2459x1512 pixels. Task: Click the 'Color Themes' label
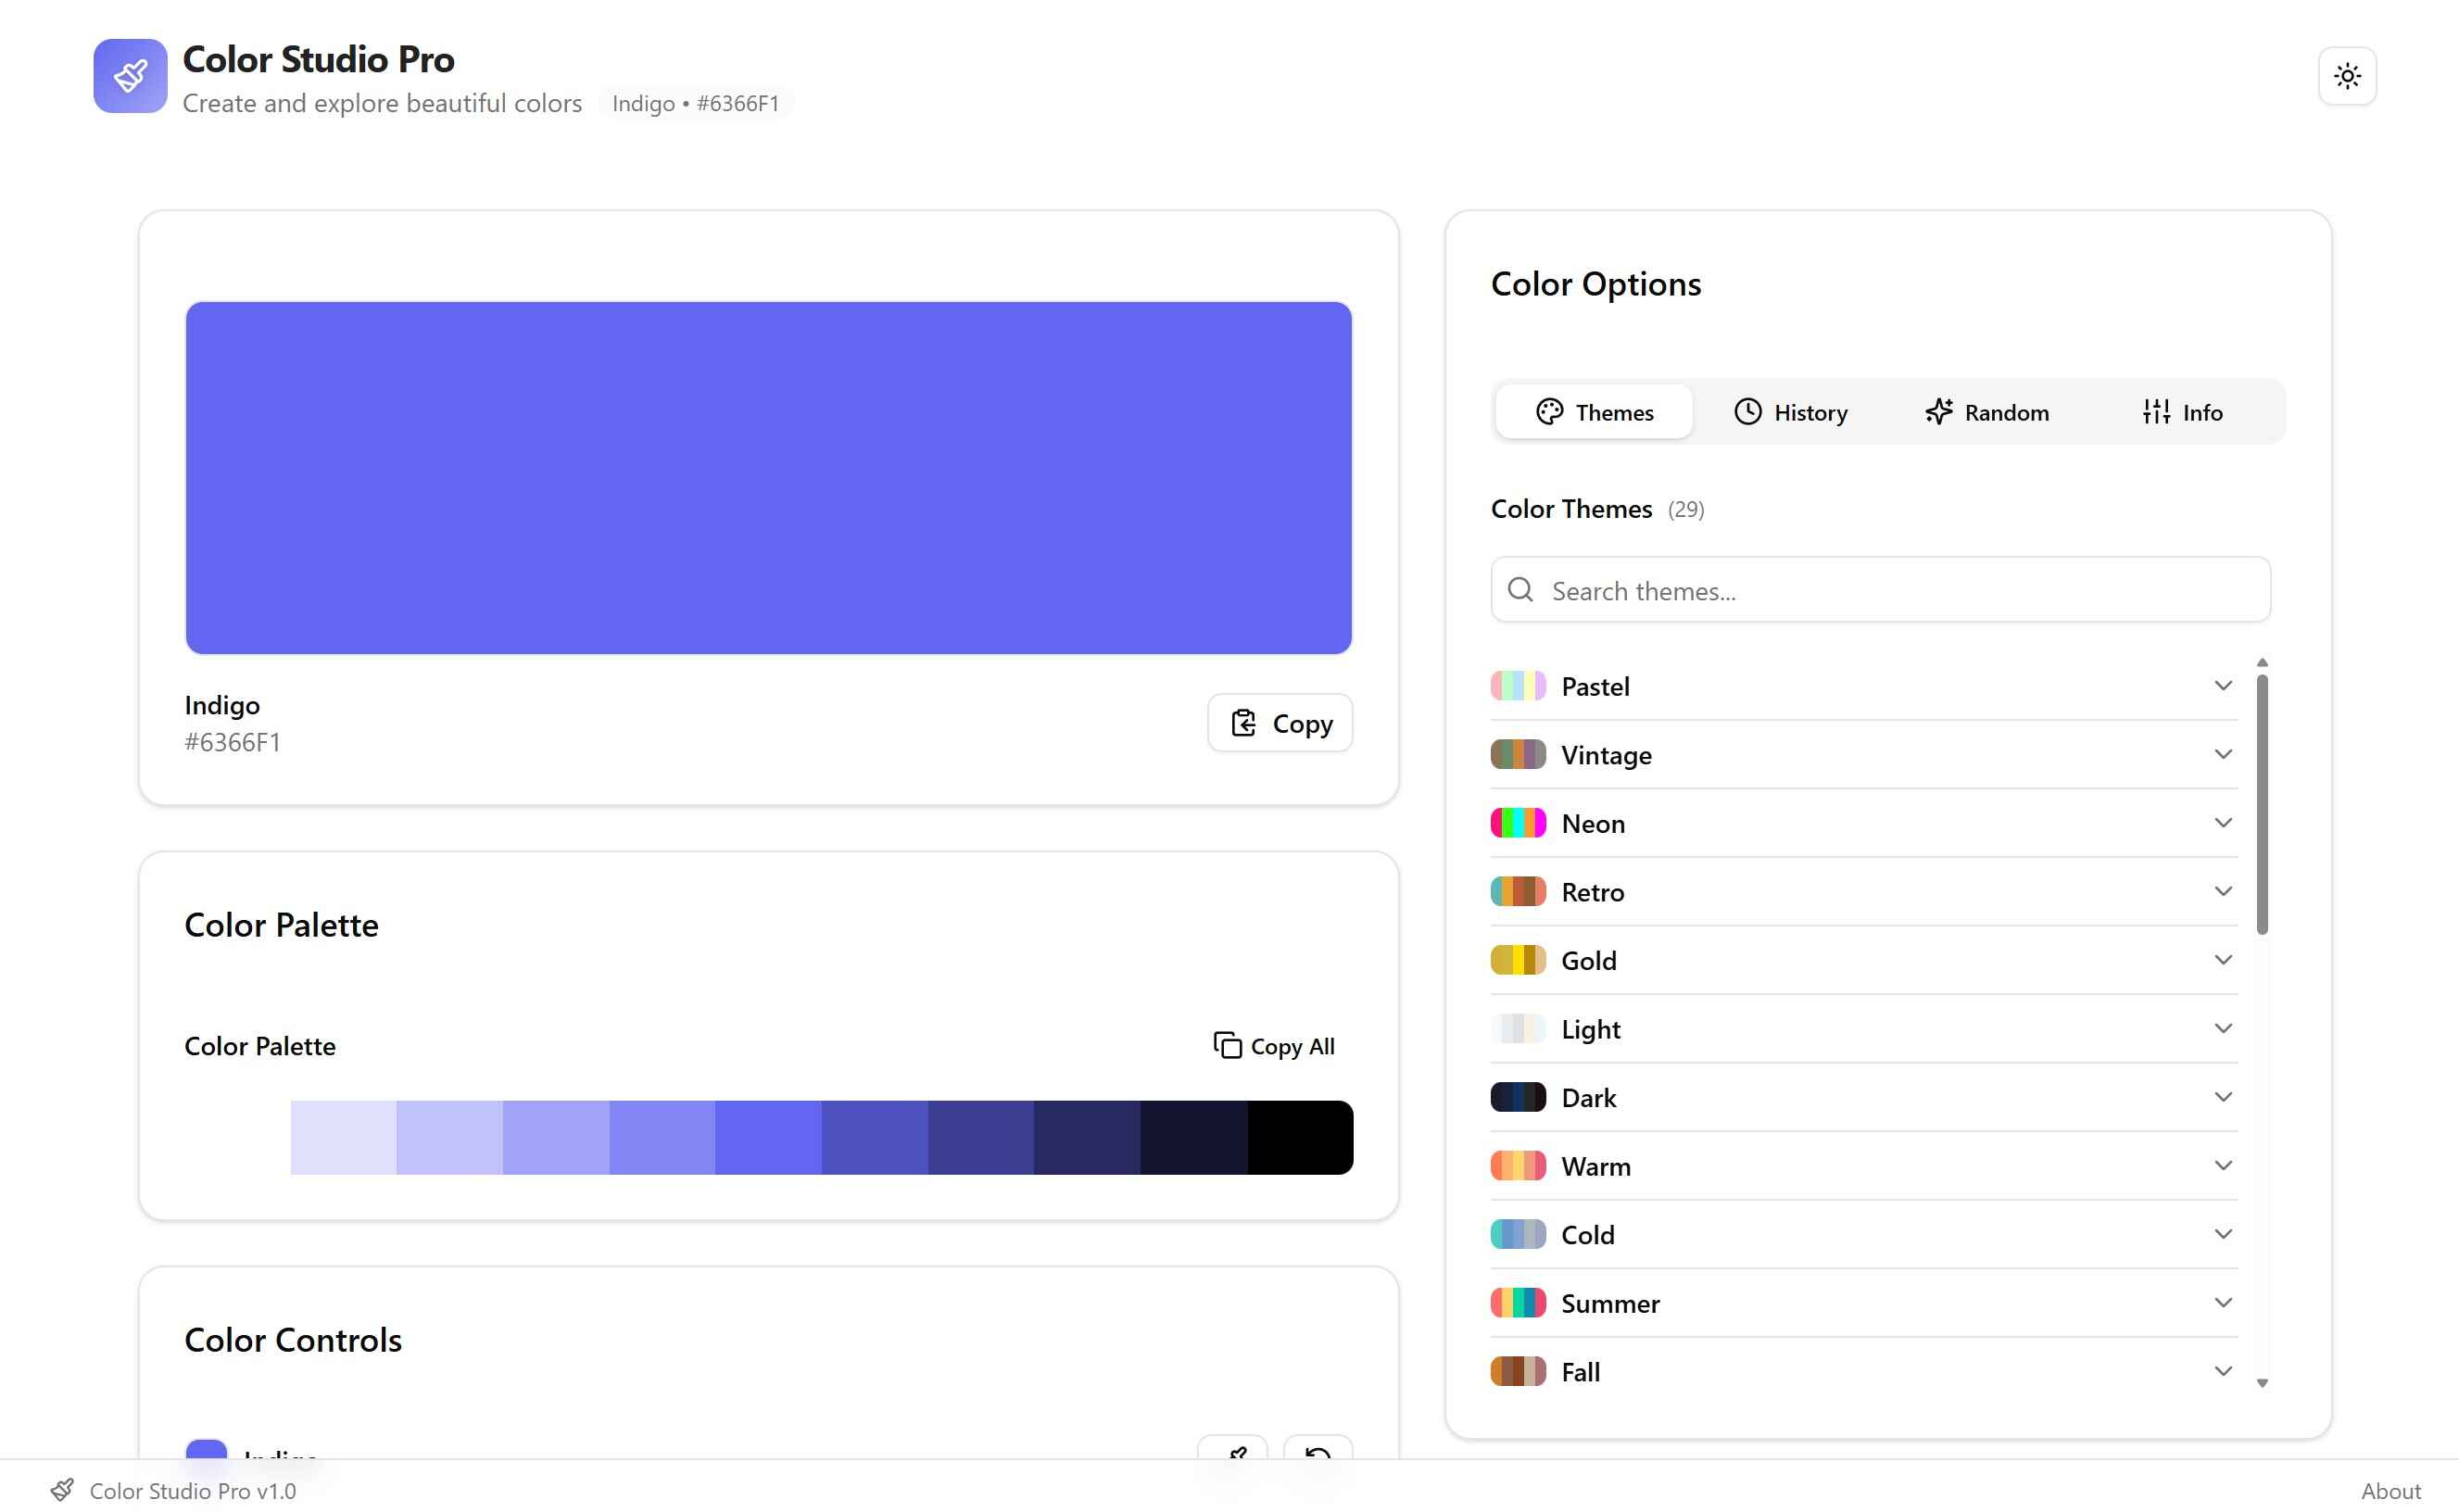1571,509
